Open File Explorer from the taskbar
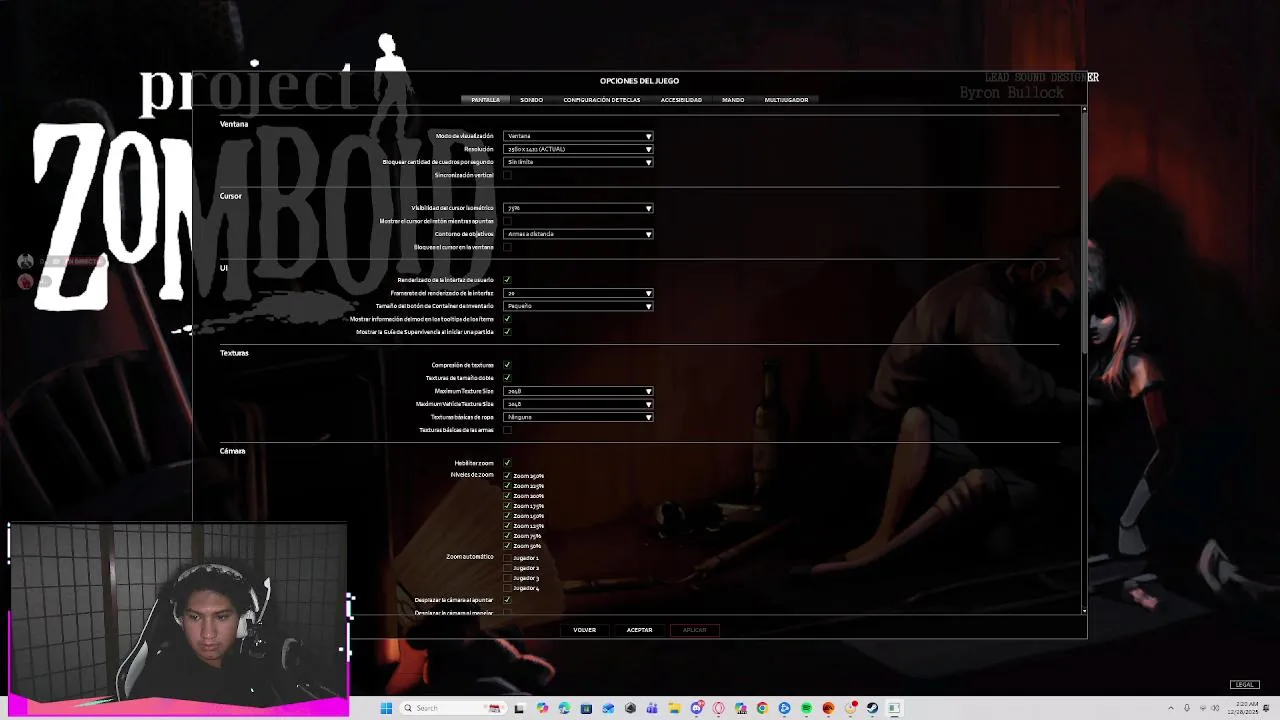 click(x=675, y=708)
